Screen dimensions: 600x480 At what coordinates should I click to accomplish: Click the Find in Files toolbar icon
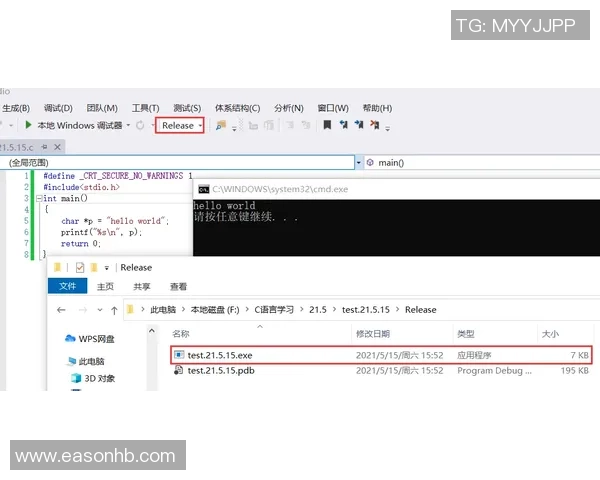coord(221,125)
